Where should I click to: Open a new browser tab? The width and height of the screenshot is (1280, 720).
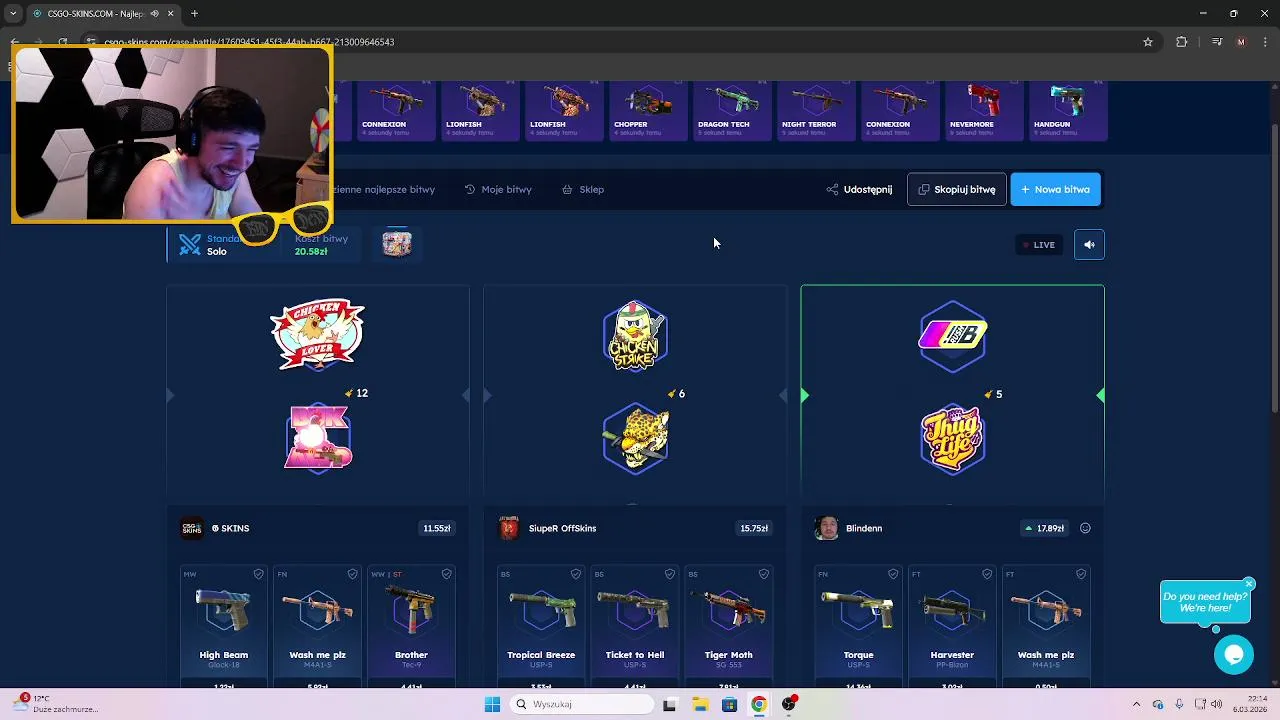194,13
